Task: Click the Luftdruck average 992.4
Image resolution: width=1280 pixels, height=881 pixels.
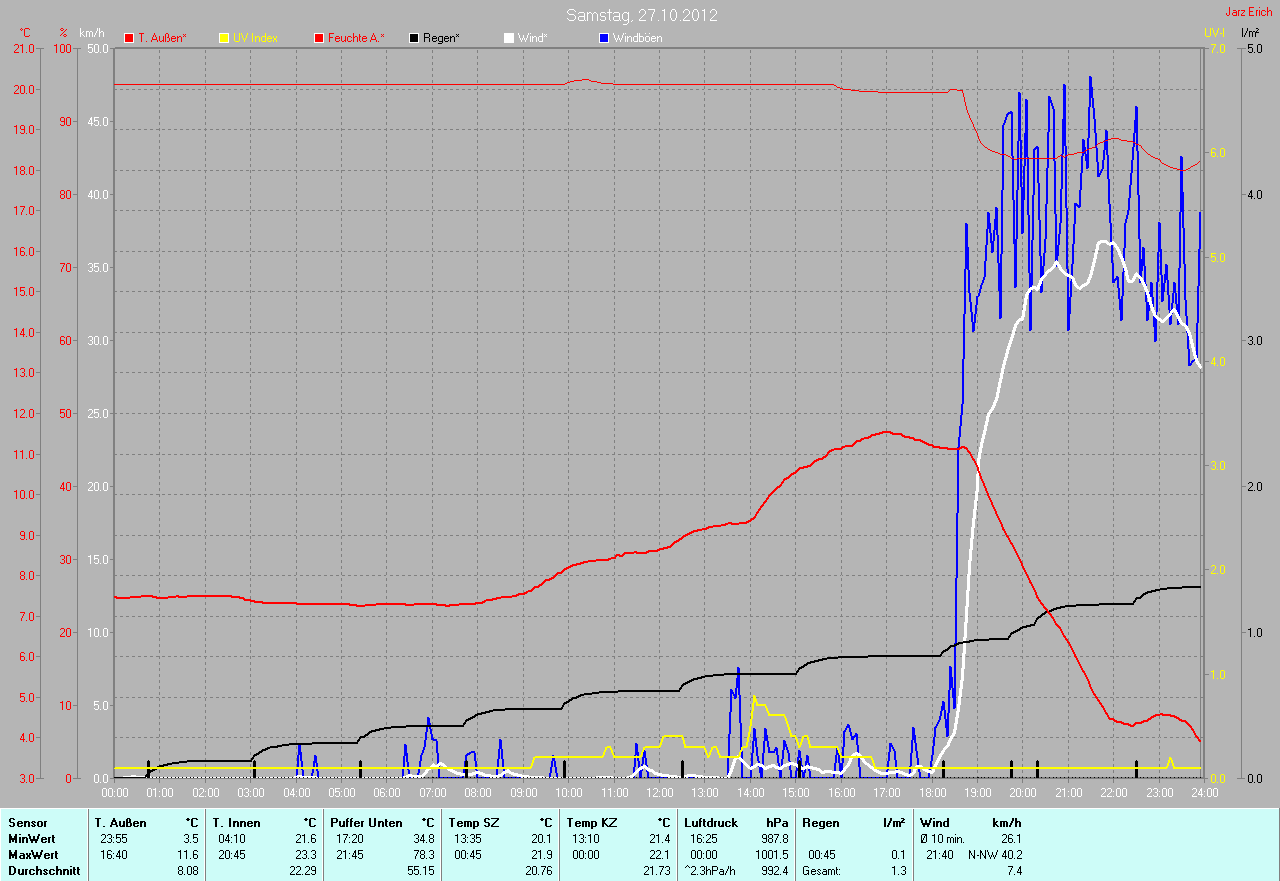Action: (775, 871)
